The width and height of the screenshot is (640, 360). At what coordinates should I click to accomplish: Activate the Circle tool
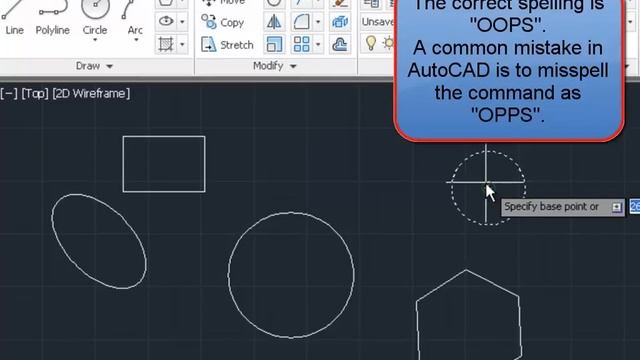point(95,16)
